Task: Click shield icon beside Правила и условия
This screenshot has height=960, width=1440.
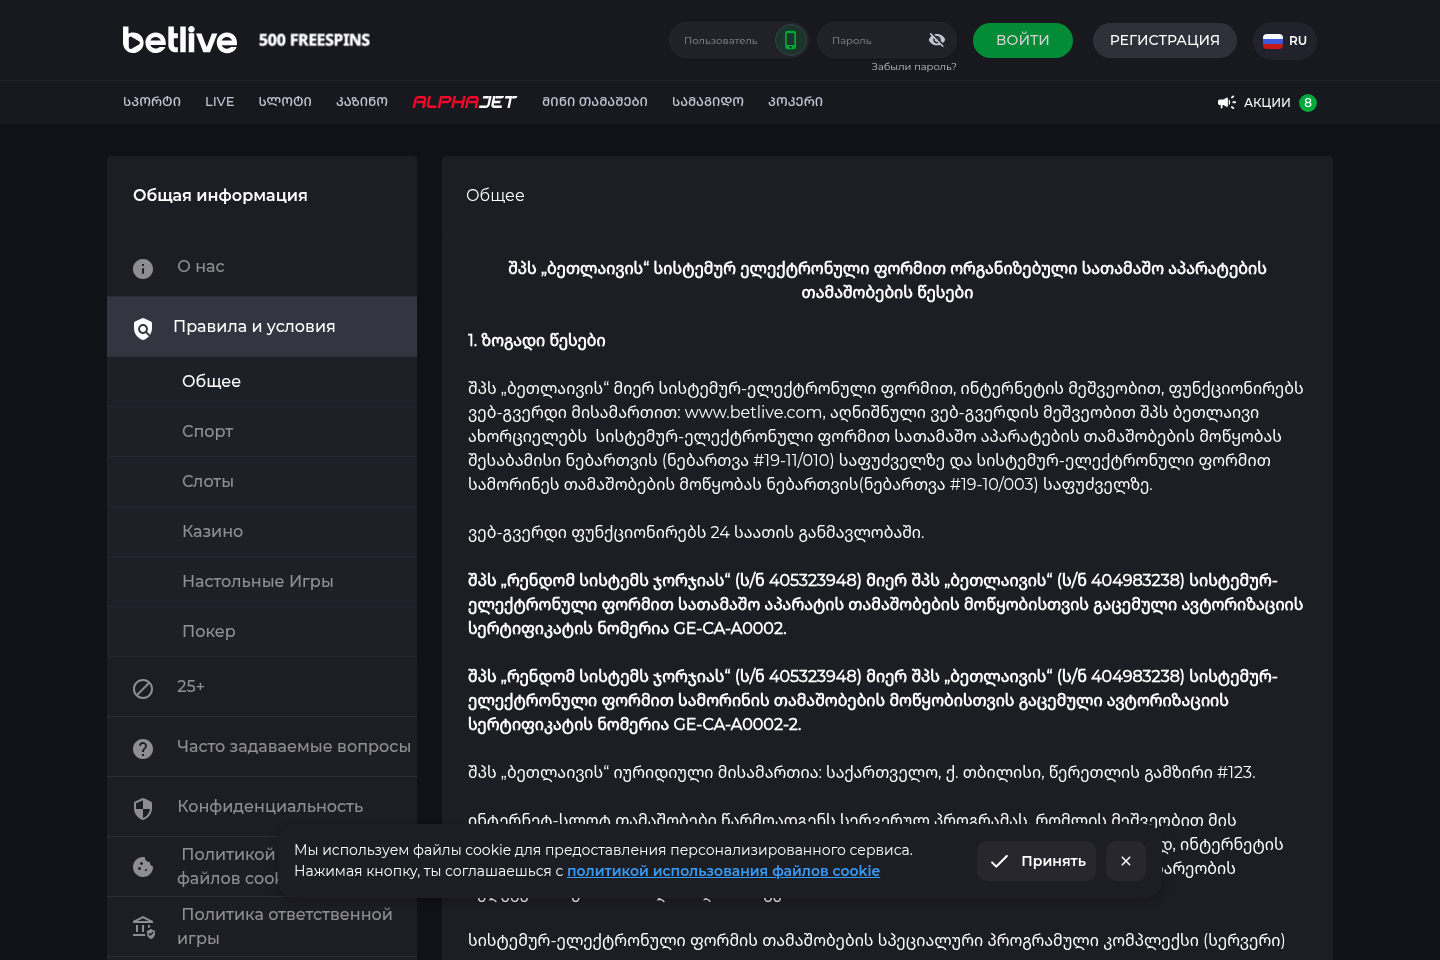Action: click(143, 328)
